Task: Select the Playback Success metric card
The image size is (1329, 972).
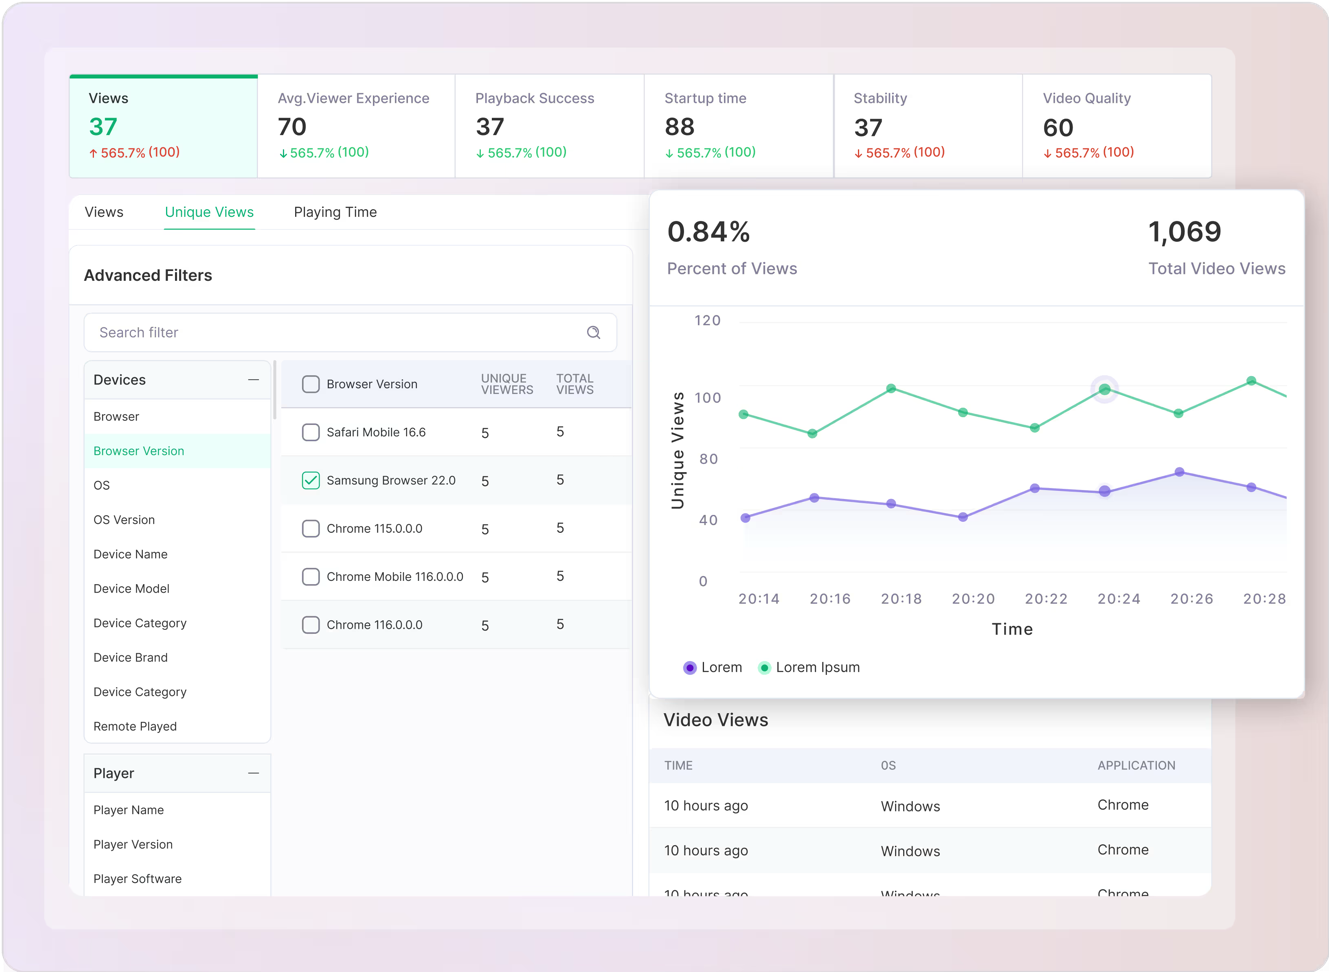Action: coord(549,126)
